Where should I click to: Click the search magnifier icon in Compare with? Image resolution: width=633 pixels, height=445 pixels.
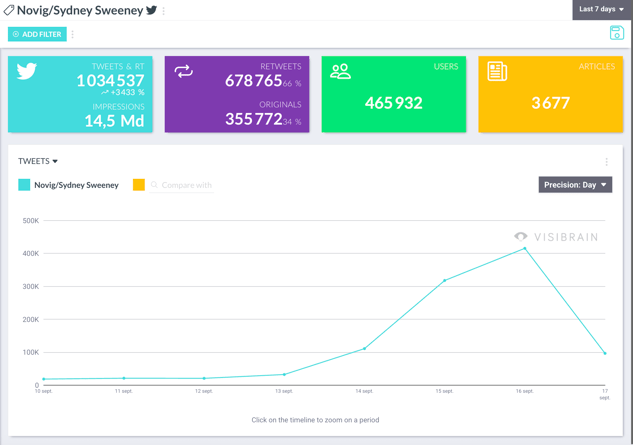154,185
